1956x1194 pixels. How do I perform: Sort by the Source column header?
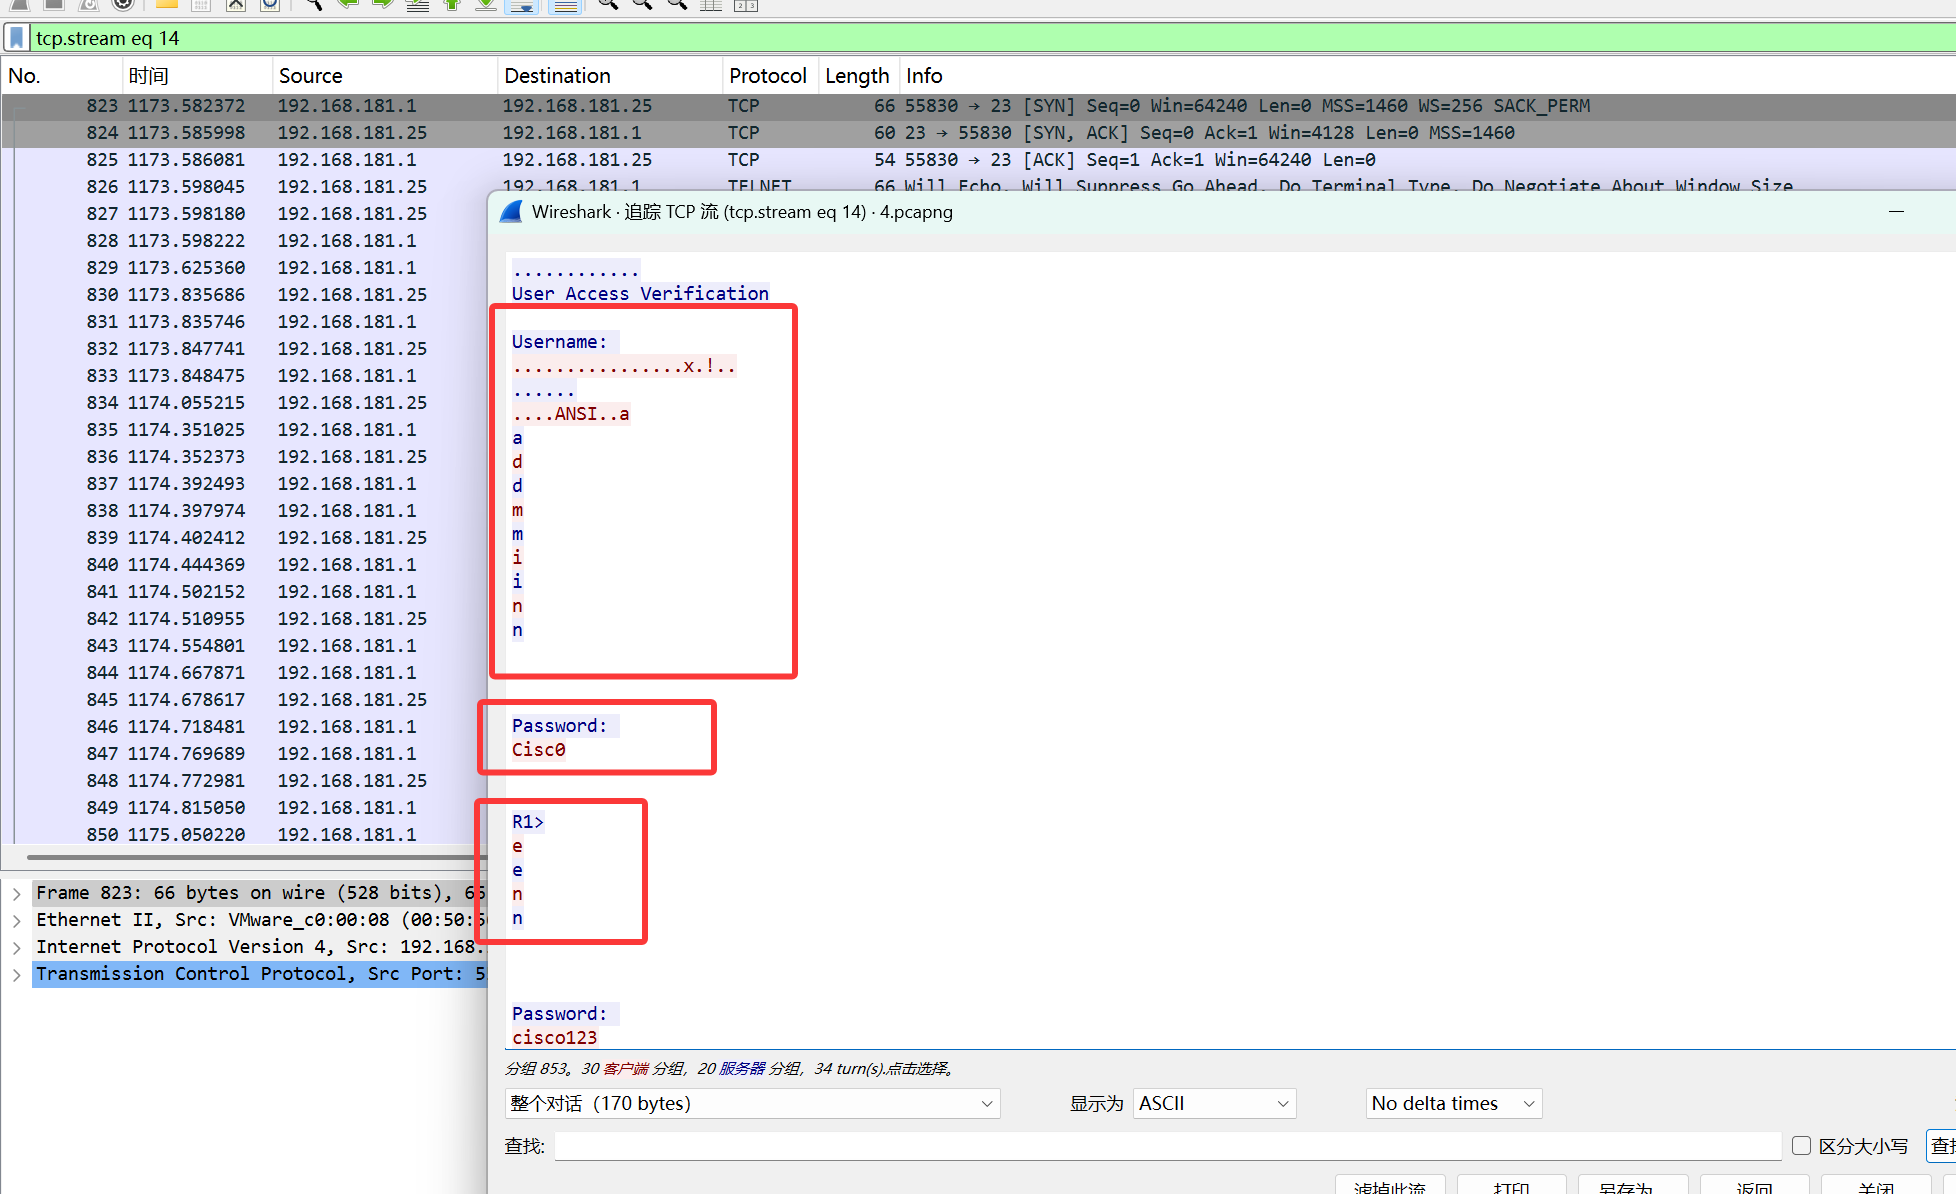[x=310, y=76]
